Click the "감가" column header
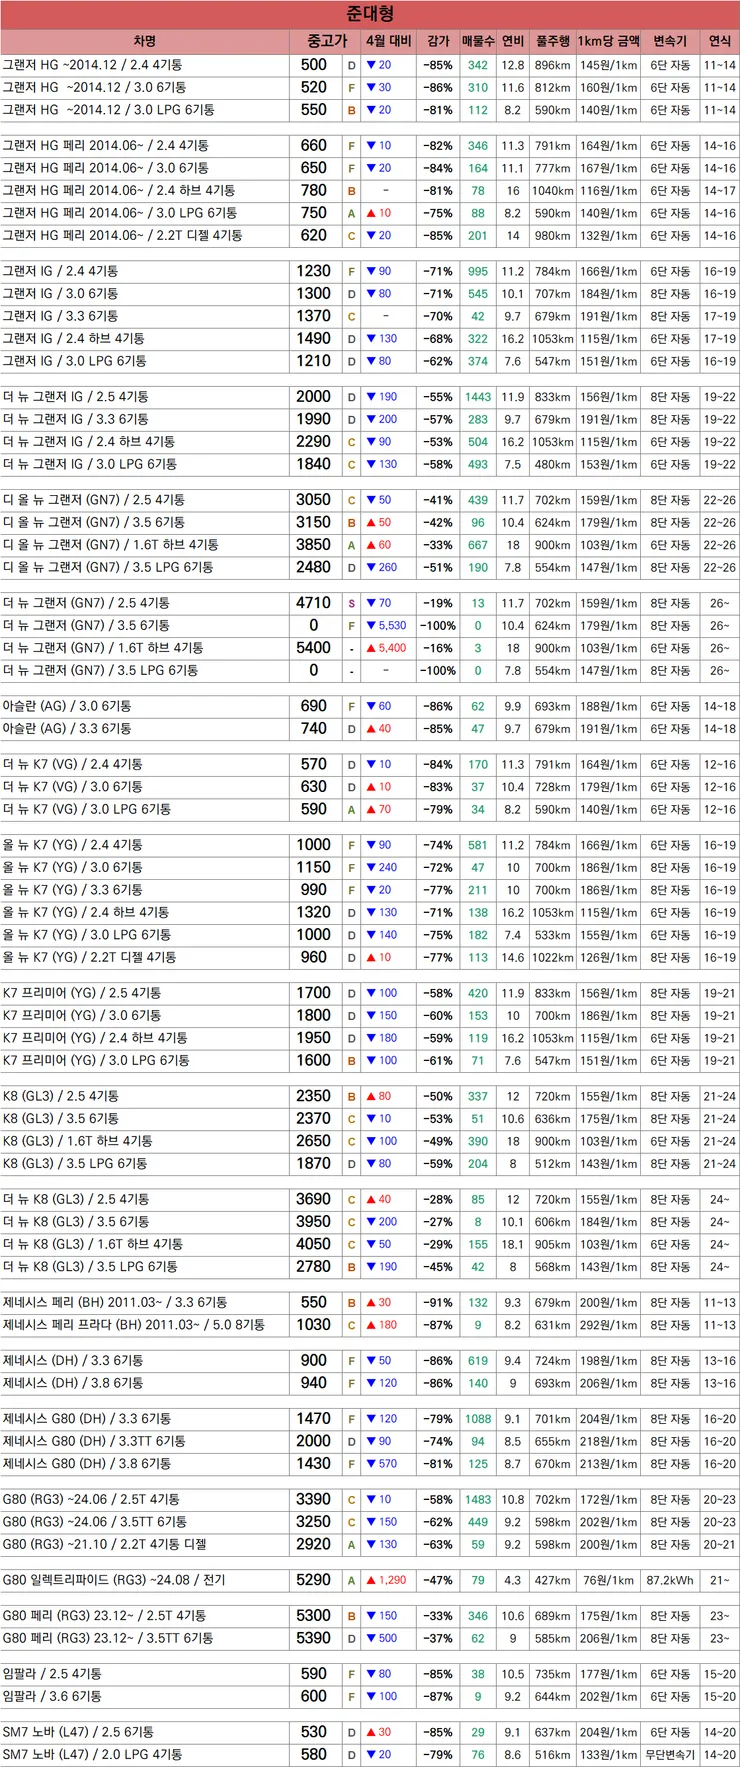740x1767 pixels. 438,41
